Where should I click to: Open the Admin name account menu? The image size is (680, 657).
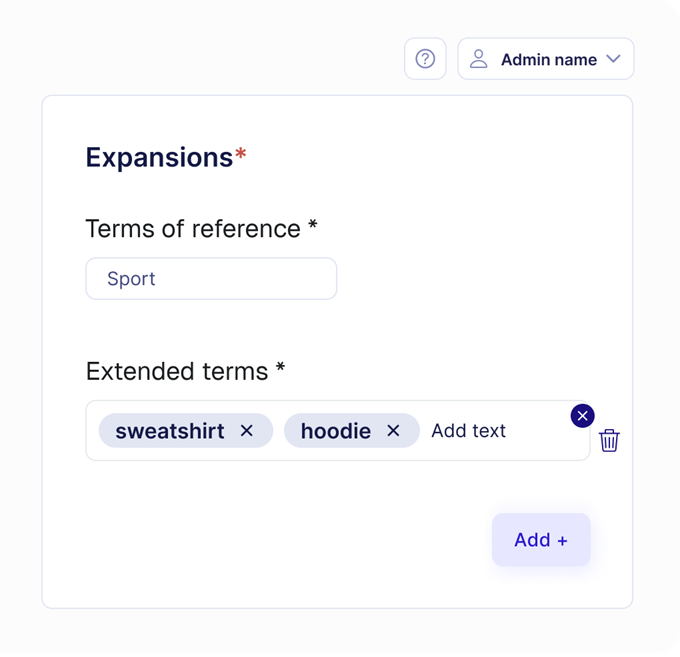(548, 60)
